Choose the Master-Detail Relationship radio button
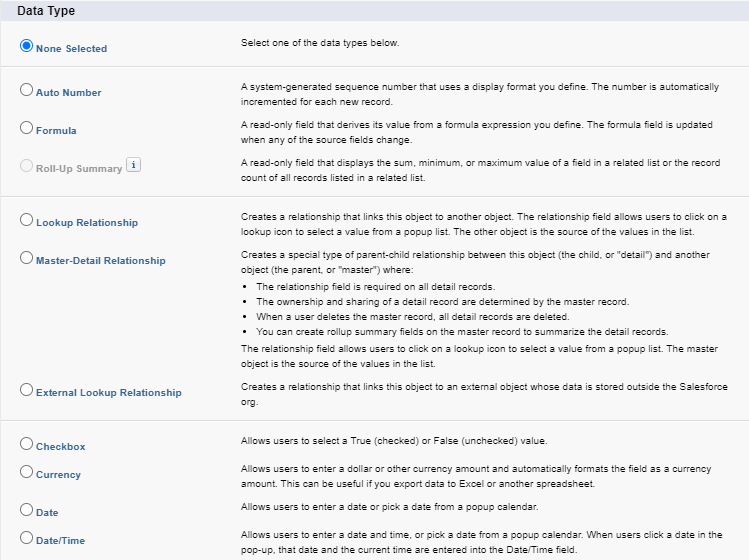The height and width of the screenshot is (560, 749). (26, 258)
